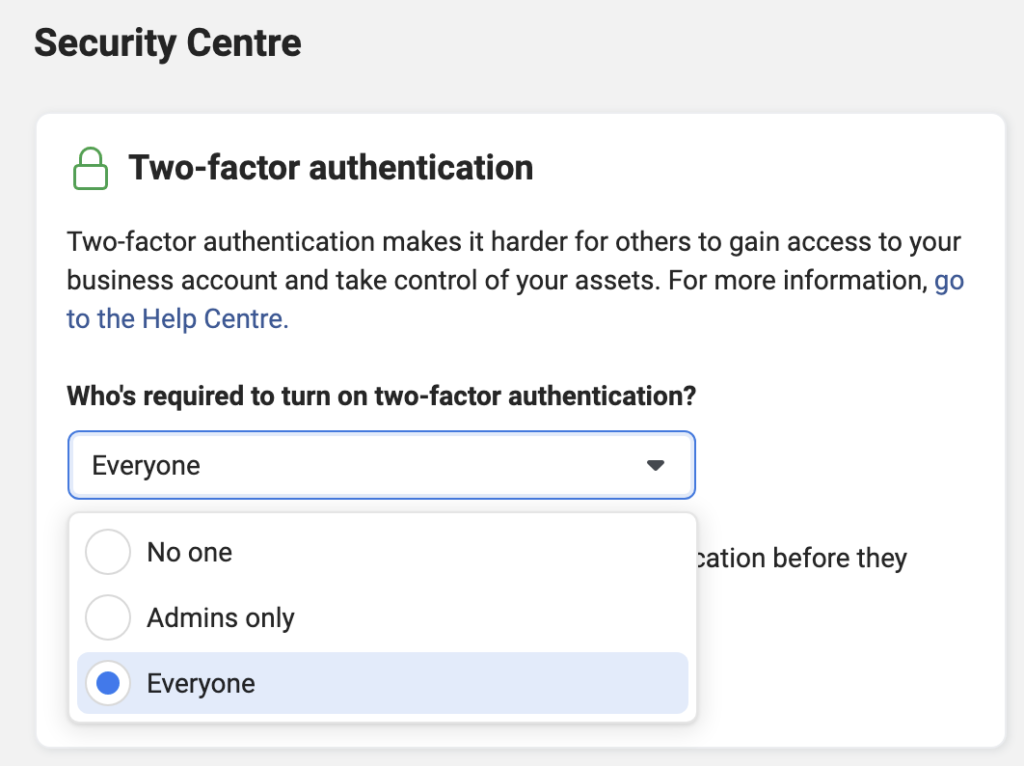
Task: Click the word "go" link after information
Action: pos(949,281)
